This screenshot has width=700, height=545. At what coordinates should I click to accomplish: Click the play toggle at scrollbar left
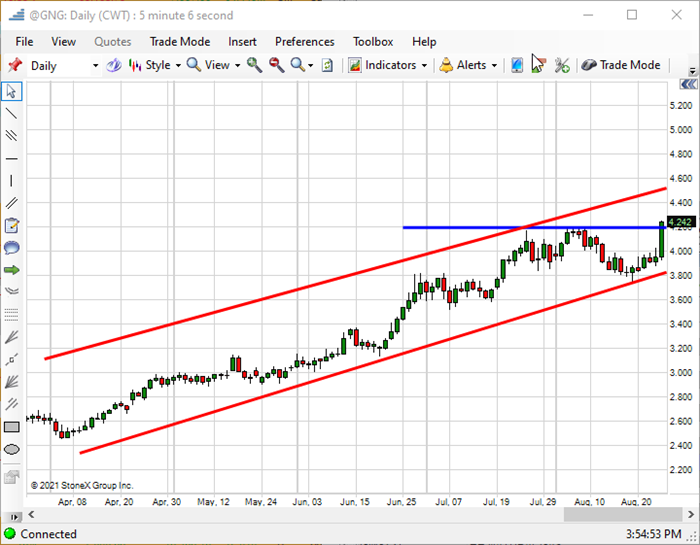click(14, 517)
